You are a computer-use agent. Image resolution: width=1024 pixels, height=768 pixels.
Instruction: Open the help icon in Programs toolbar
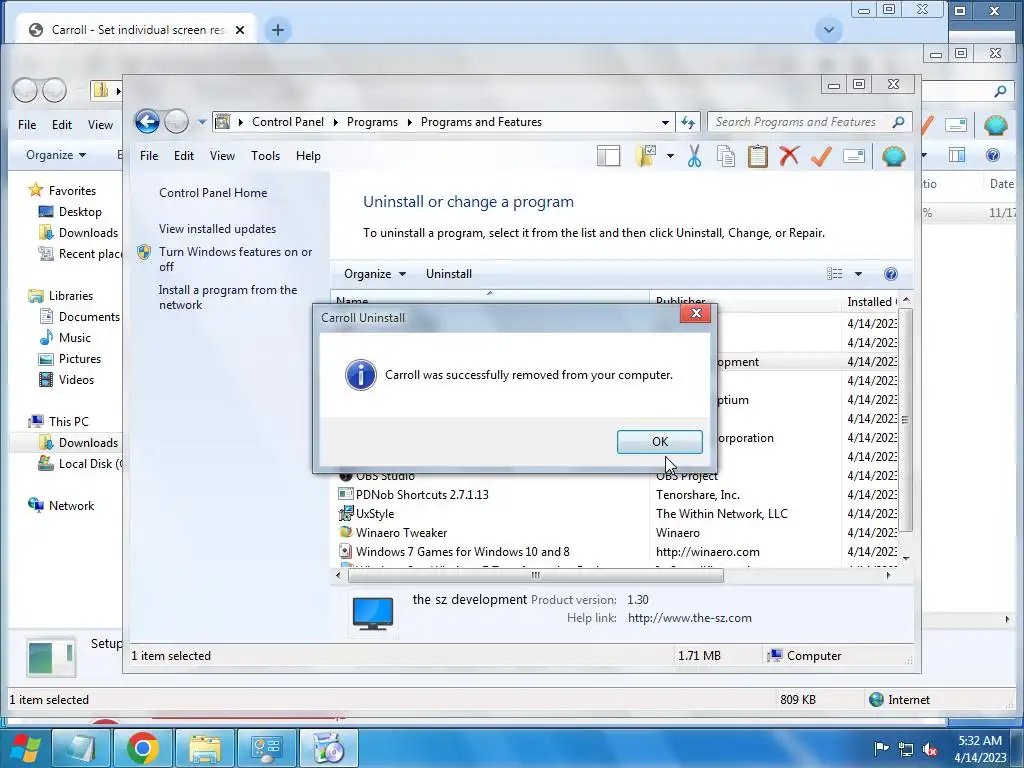coord(891,274)
